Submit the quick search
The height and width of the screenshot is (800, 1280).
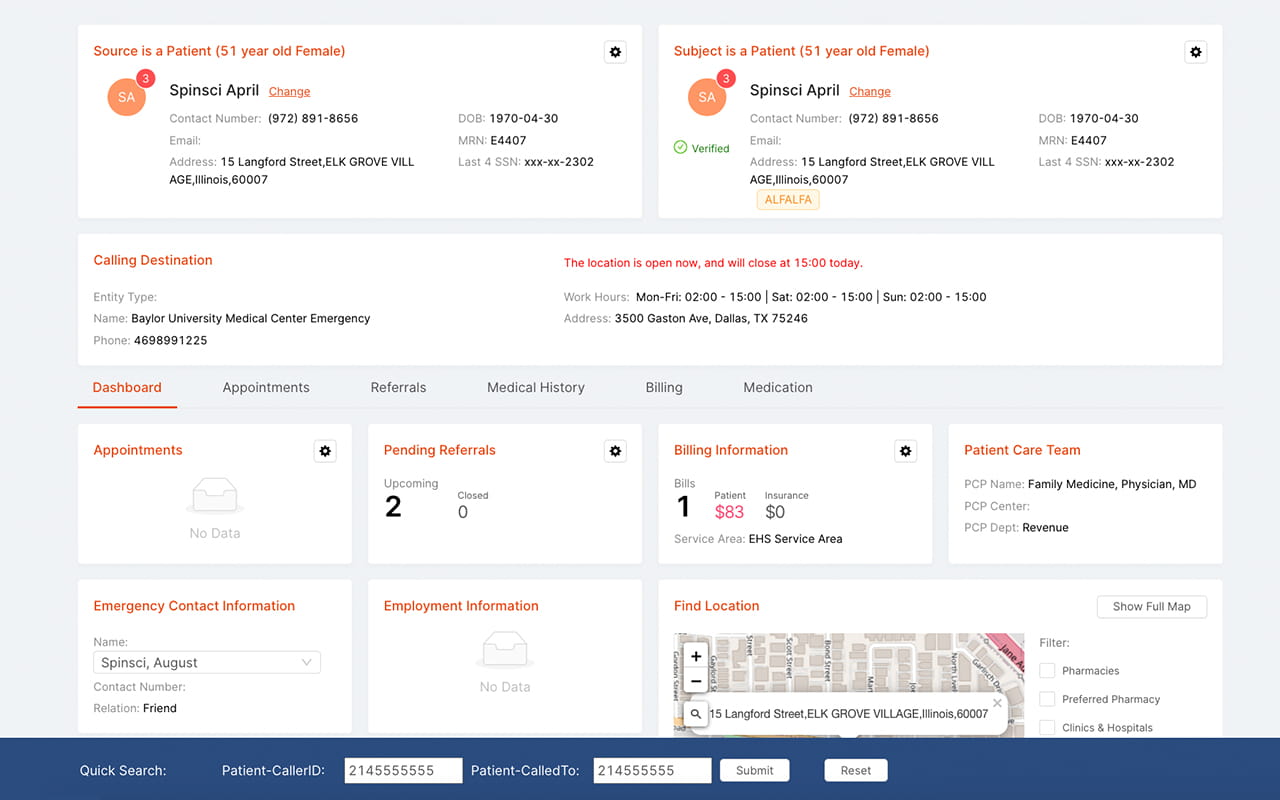(x=754, y=770)
